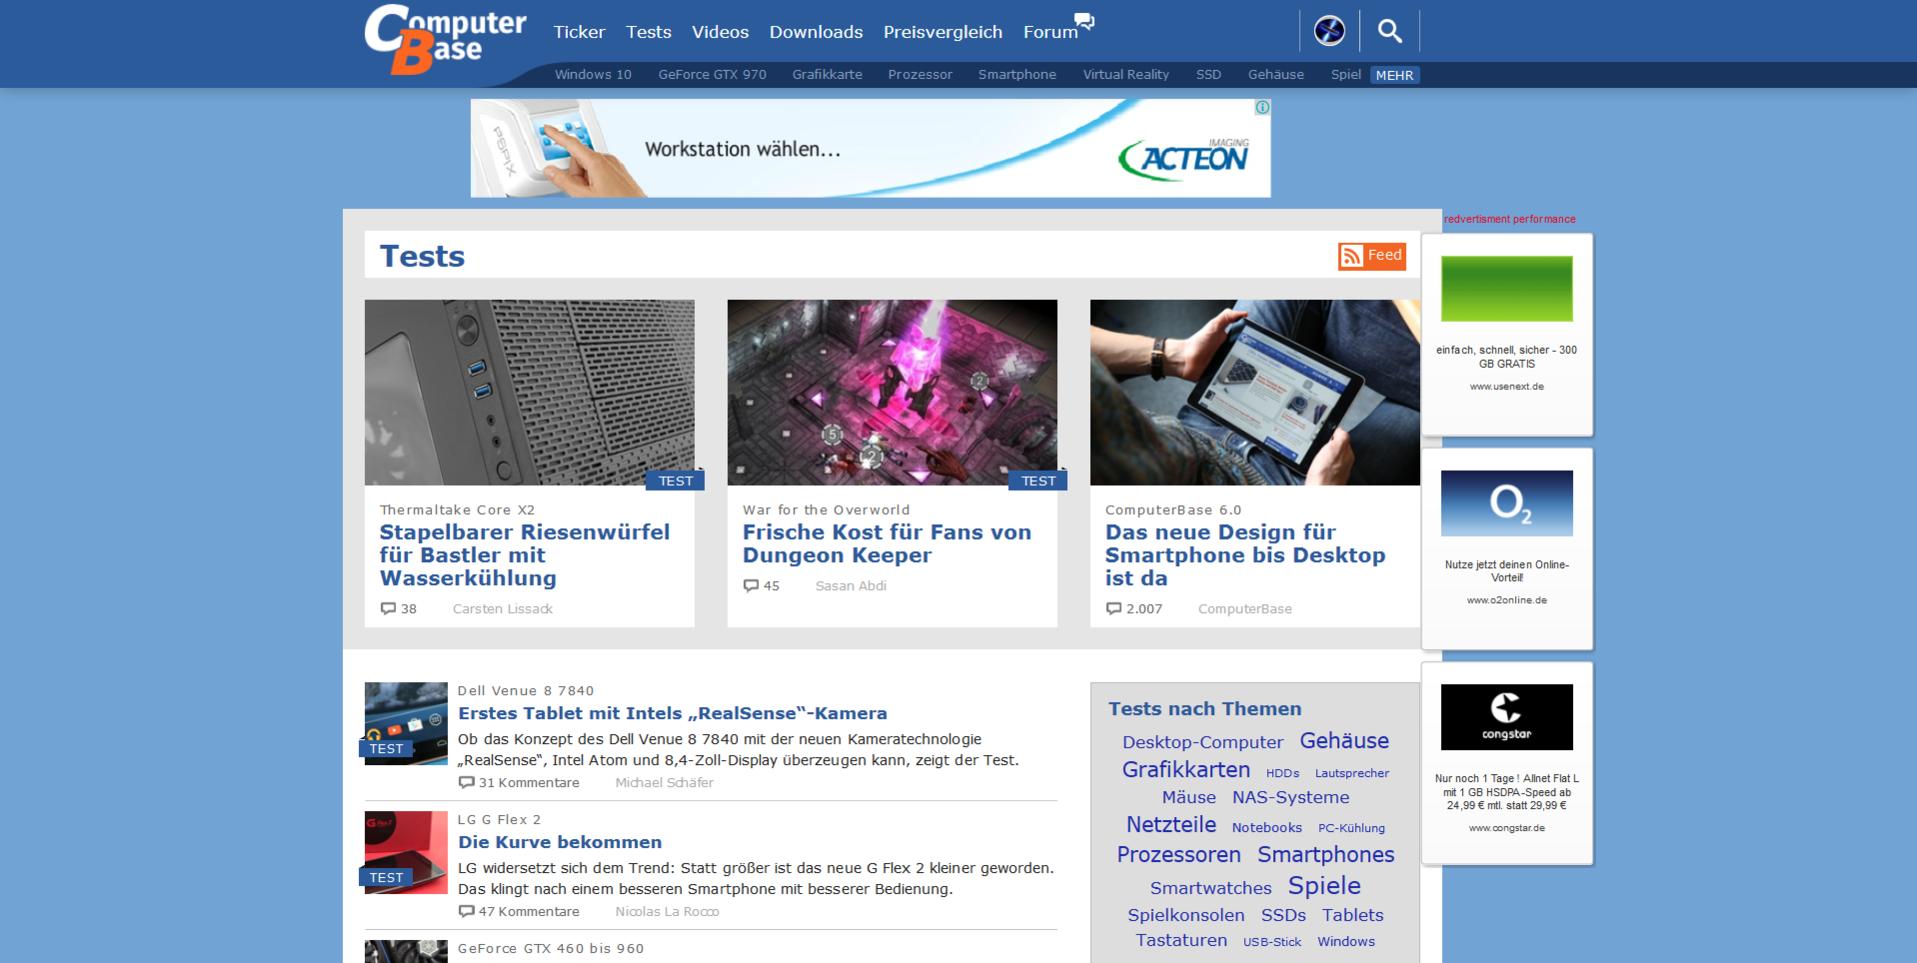This screenshot has height=963, width=1917.
Task: Open headline Das neue Design für Smartphone
Action: [x=1245, y=555]
